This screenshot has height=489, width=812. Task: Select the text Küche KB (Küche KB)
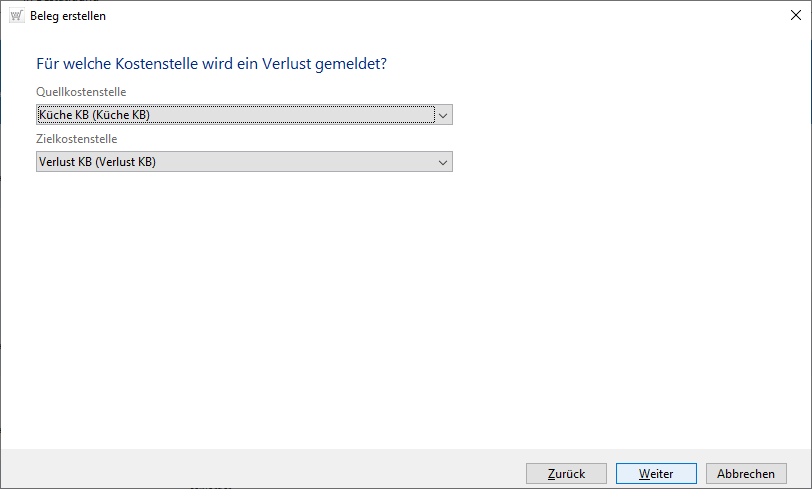click(94, 115)
